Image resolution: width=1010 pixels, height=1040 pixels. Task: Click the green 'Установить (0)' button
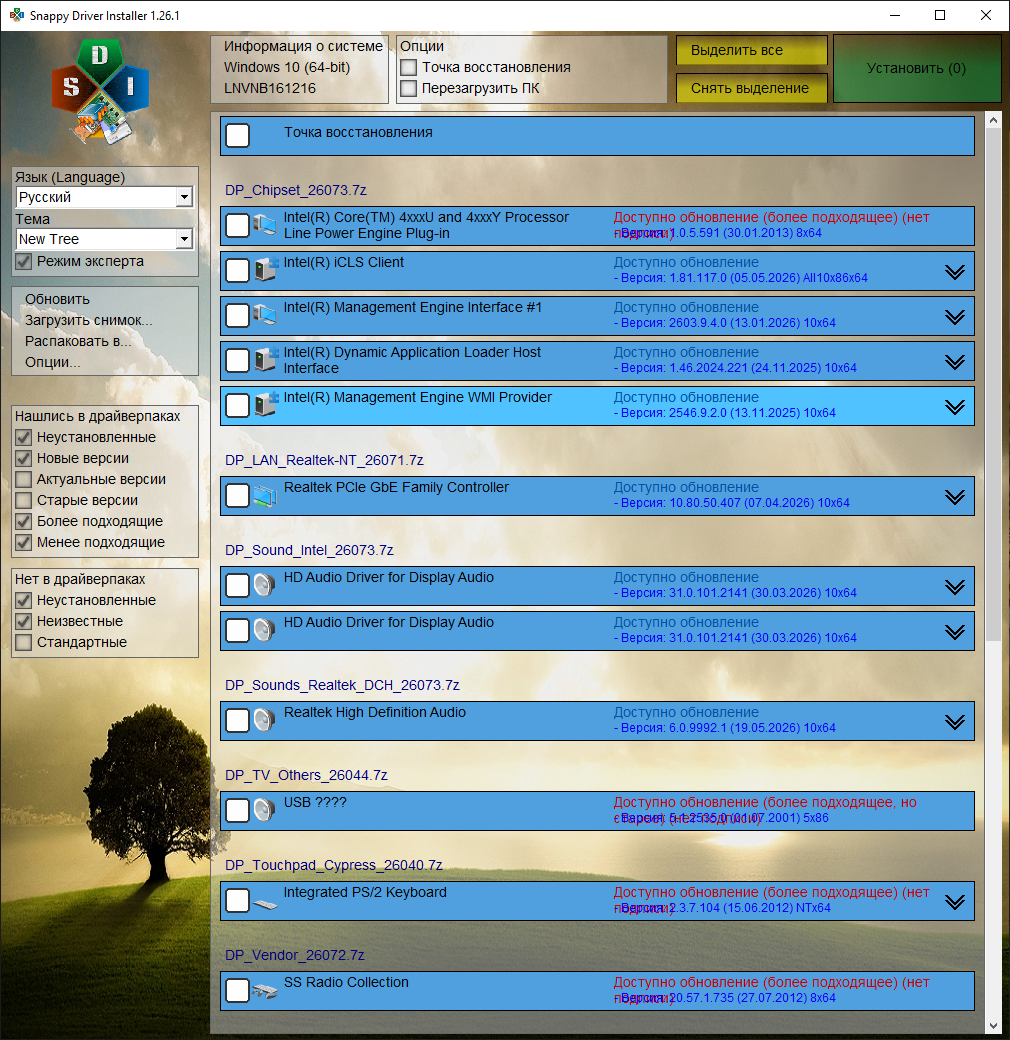916,68
